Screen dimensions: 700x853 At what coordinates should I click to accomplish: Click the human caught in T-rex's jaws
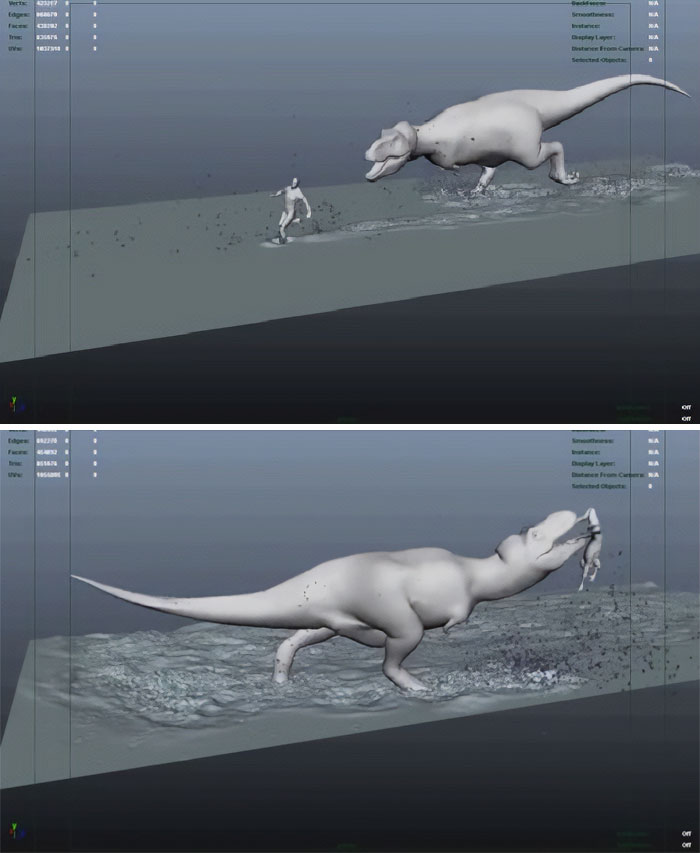pos(592,546)
